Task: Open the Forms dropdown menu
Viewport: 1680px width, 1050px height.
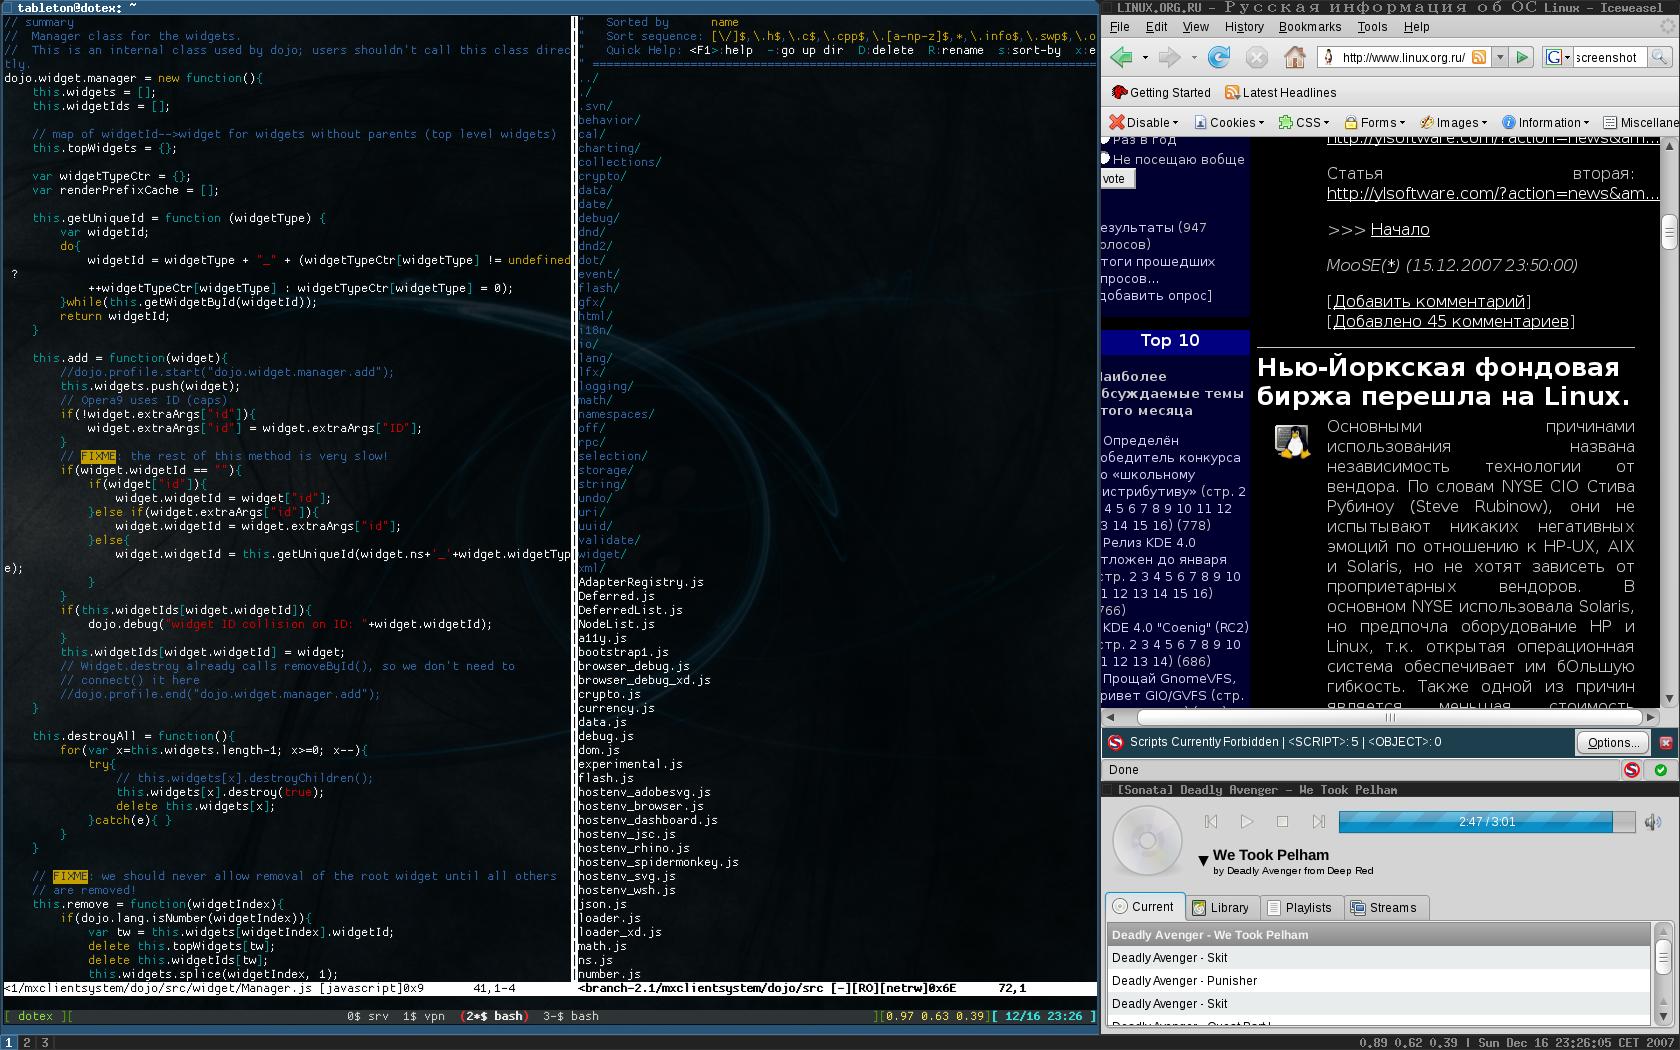Action: pyautogui.click(x=1374, y=122)
